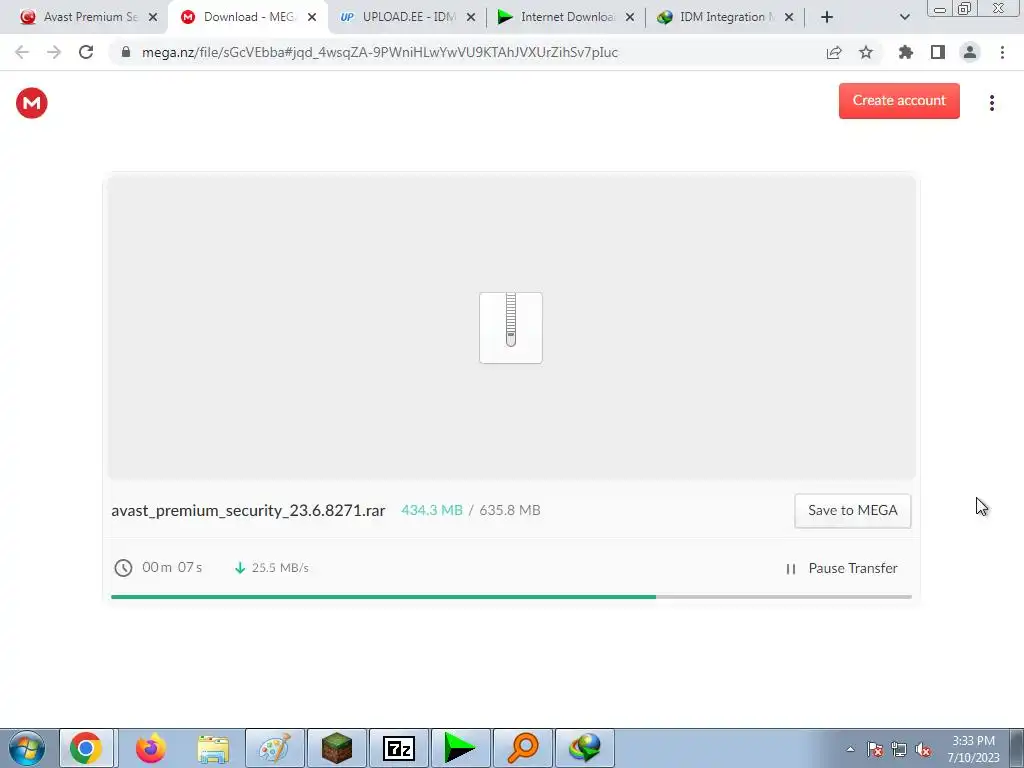Click Save to MEGA button

tap(852, 510)
